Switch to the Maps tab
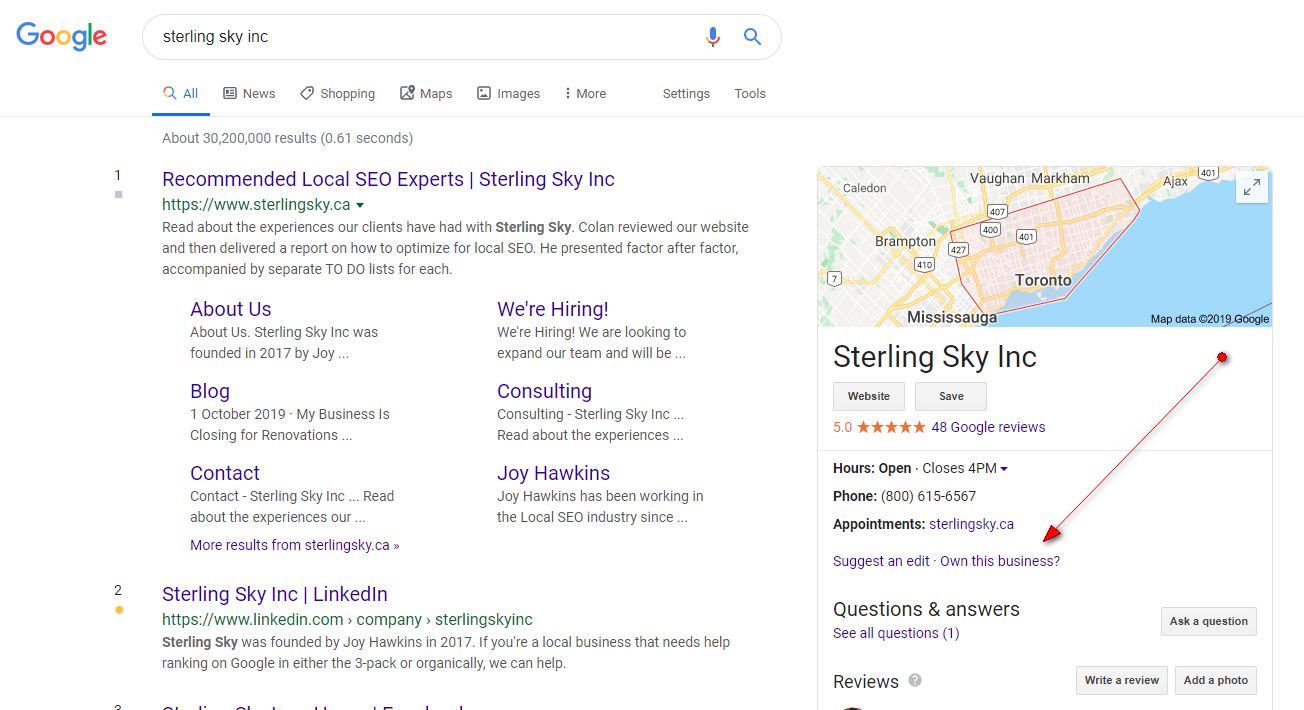 pos(426,94)
